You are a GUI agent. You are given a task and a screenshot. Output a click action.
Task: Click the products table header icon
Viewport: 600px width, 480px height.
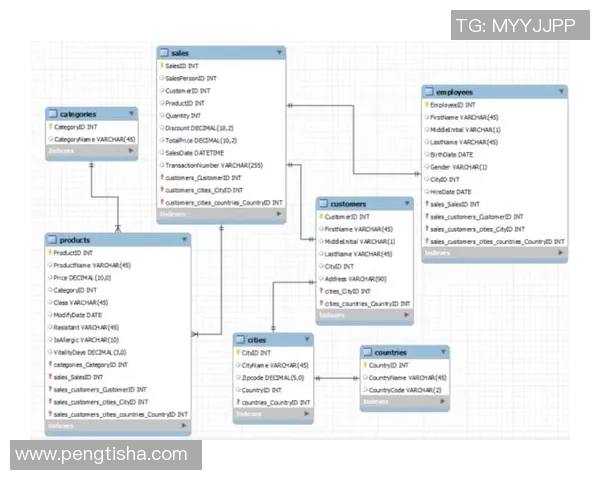53,240
